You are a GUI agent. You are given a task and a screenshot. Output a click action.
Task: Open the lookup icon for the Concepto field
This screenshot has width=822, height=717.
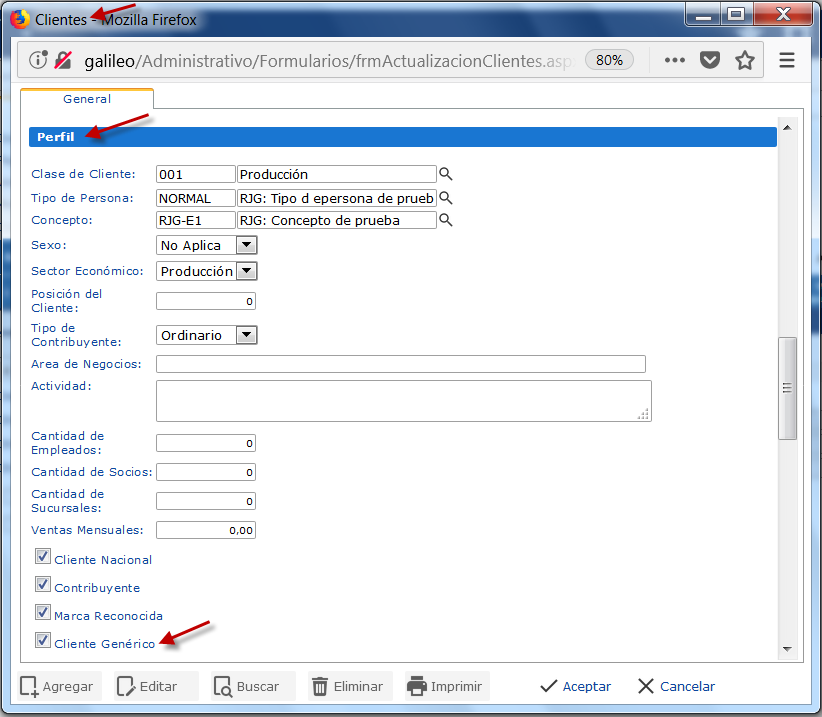(446, 220)
